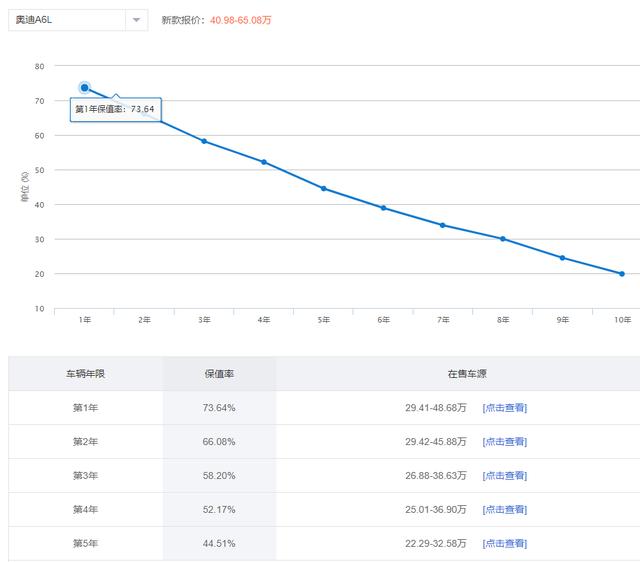Open 点击查看 link for 第1年 row
The height and width of the screenshot is (562, 640).
pyautogui.click(x=504, y=408)
